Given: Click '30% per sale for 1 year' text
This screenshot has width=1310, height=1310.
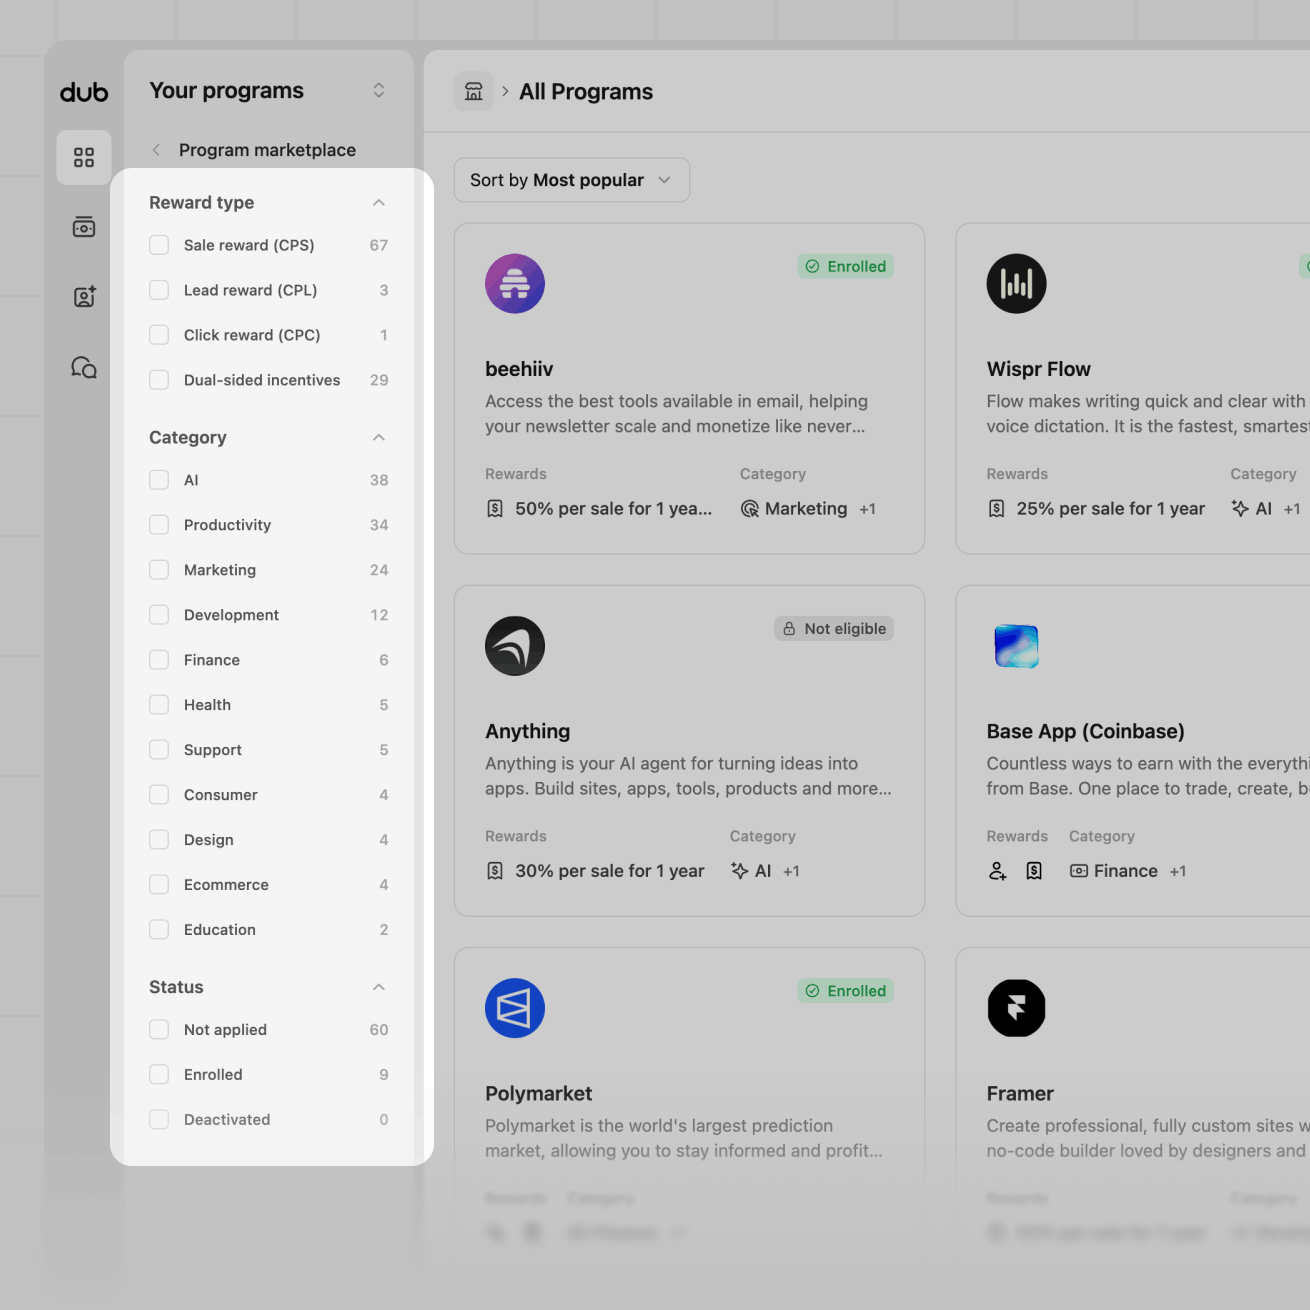Looking at the screenshot, I should (610, 871).
